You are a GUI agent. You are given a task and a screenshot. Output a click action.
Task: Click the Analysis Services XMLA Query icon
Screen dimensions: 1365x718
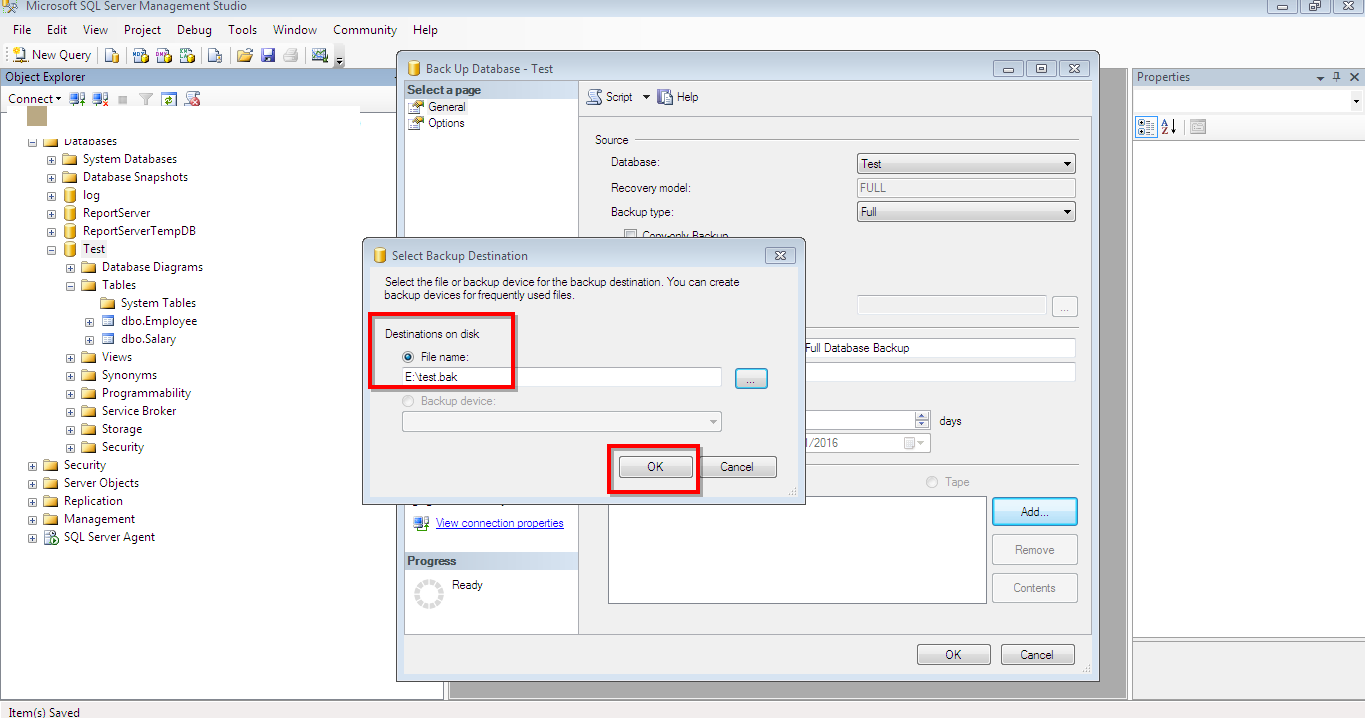point(186,55)
